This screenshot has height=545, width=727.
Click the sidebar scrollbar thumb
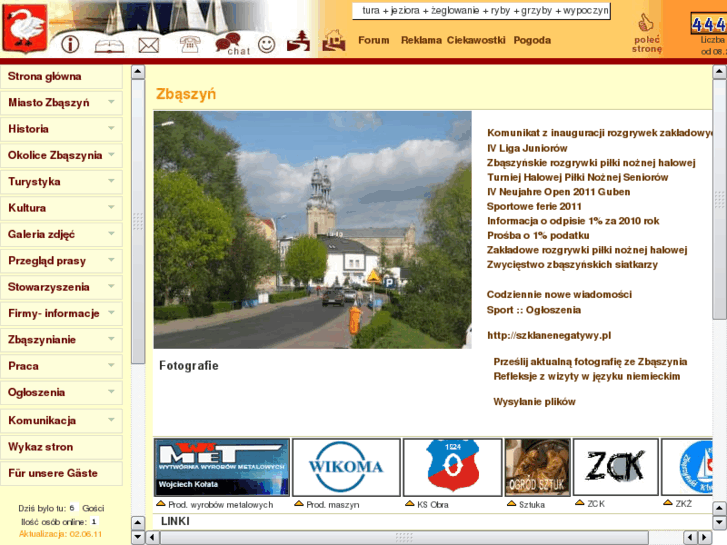(x=138, y=222)
